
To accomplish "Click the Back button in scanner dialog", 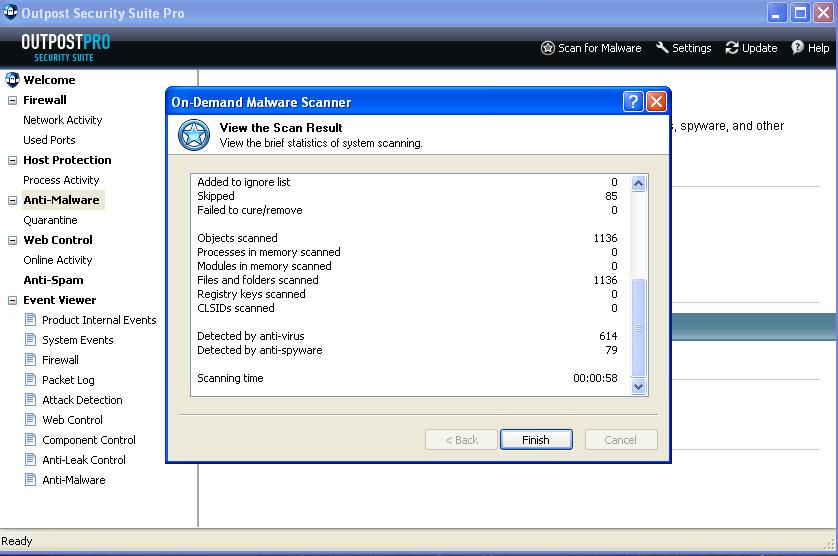I will pos(461,439).
